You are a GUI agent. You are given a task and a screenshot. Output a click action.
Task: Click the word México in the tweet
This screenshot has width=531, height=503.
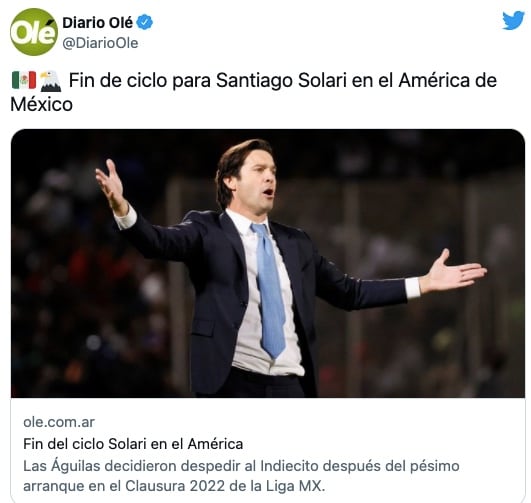click(x=41, y=104)
